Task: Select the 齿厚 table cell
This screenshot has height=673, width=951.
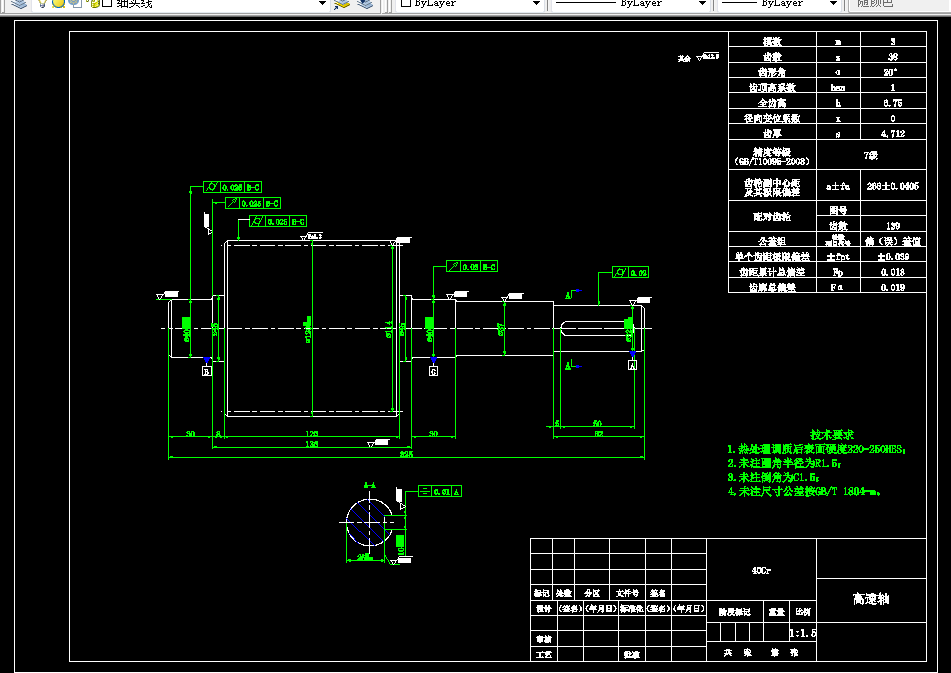Action: [x=772, y=133]
